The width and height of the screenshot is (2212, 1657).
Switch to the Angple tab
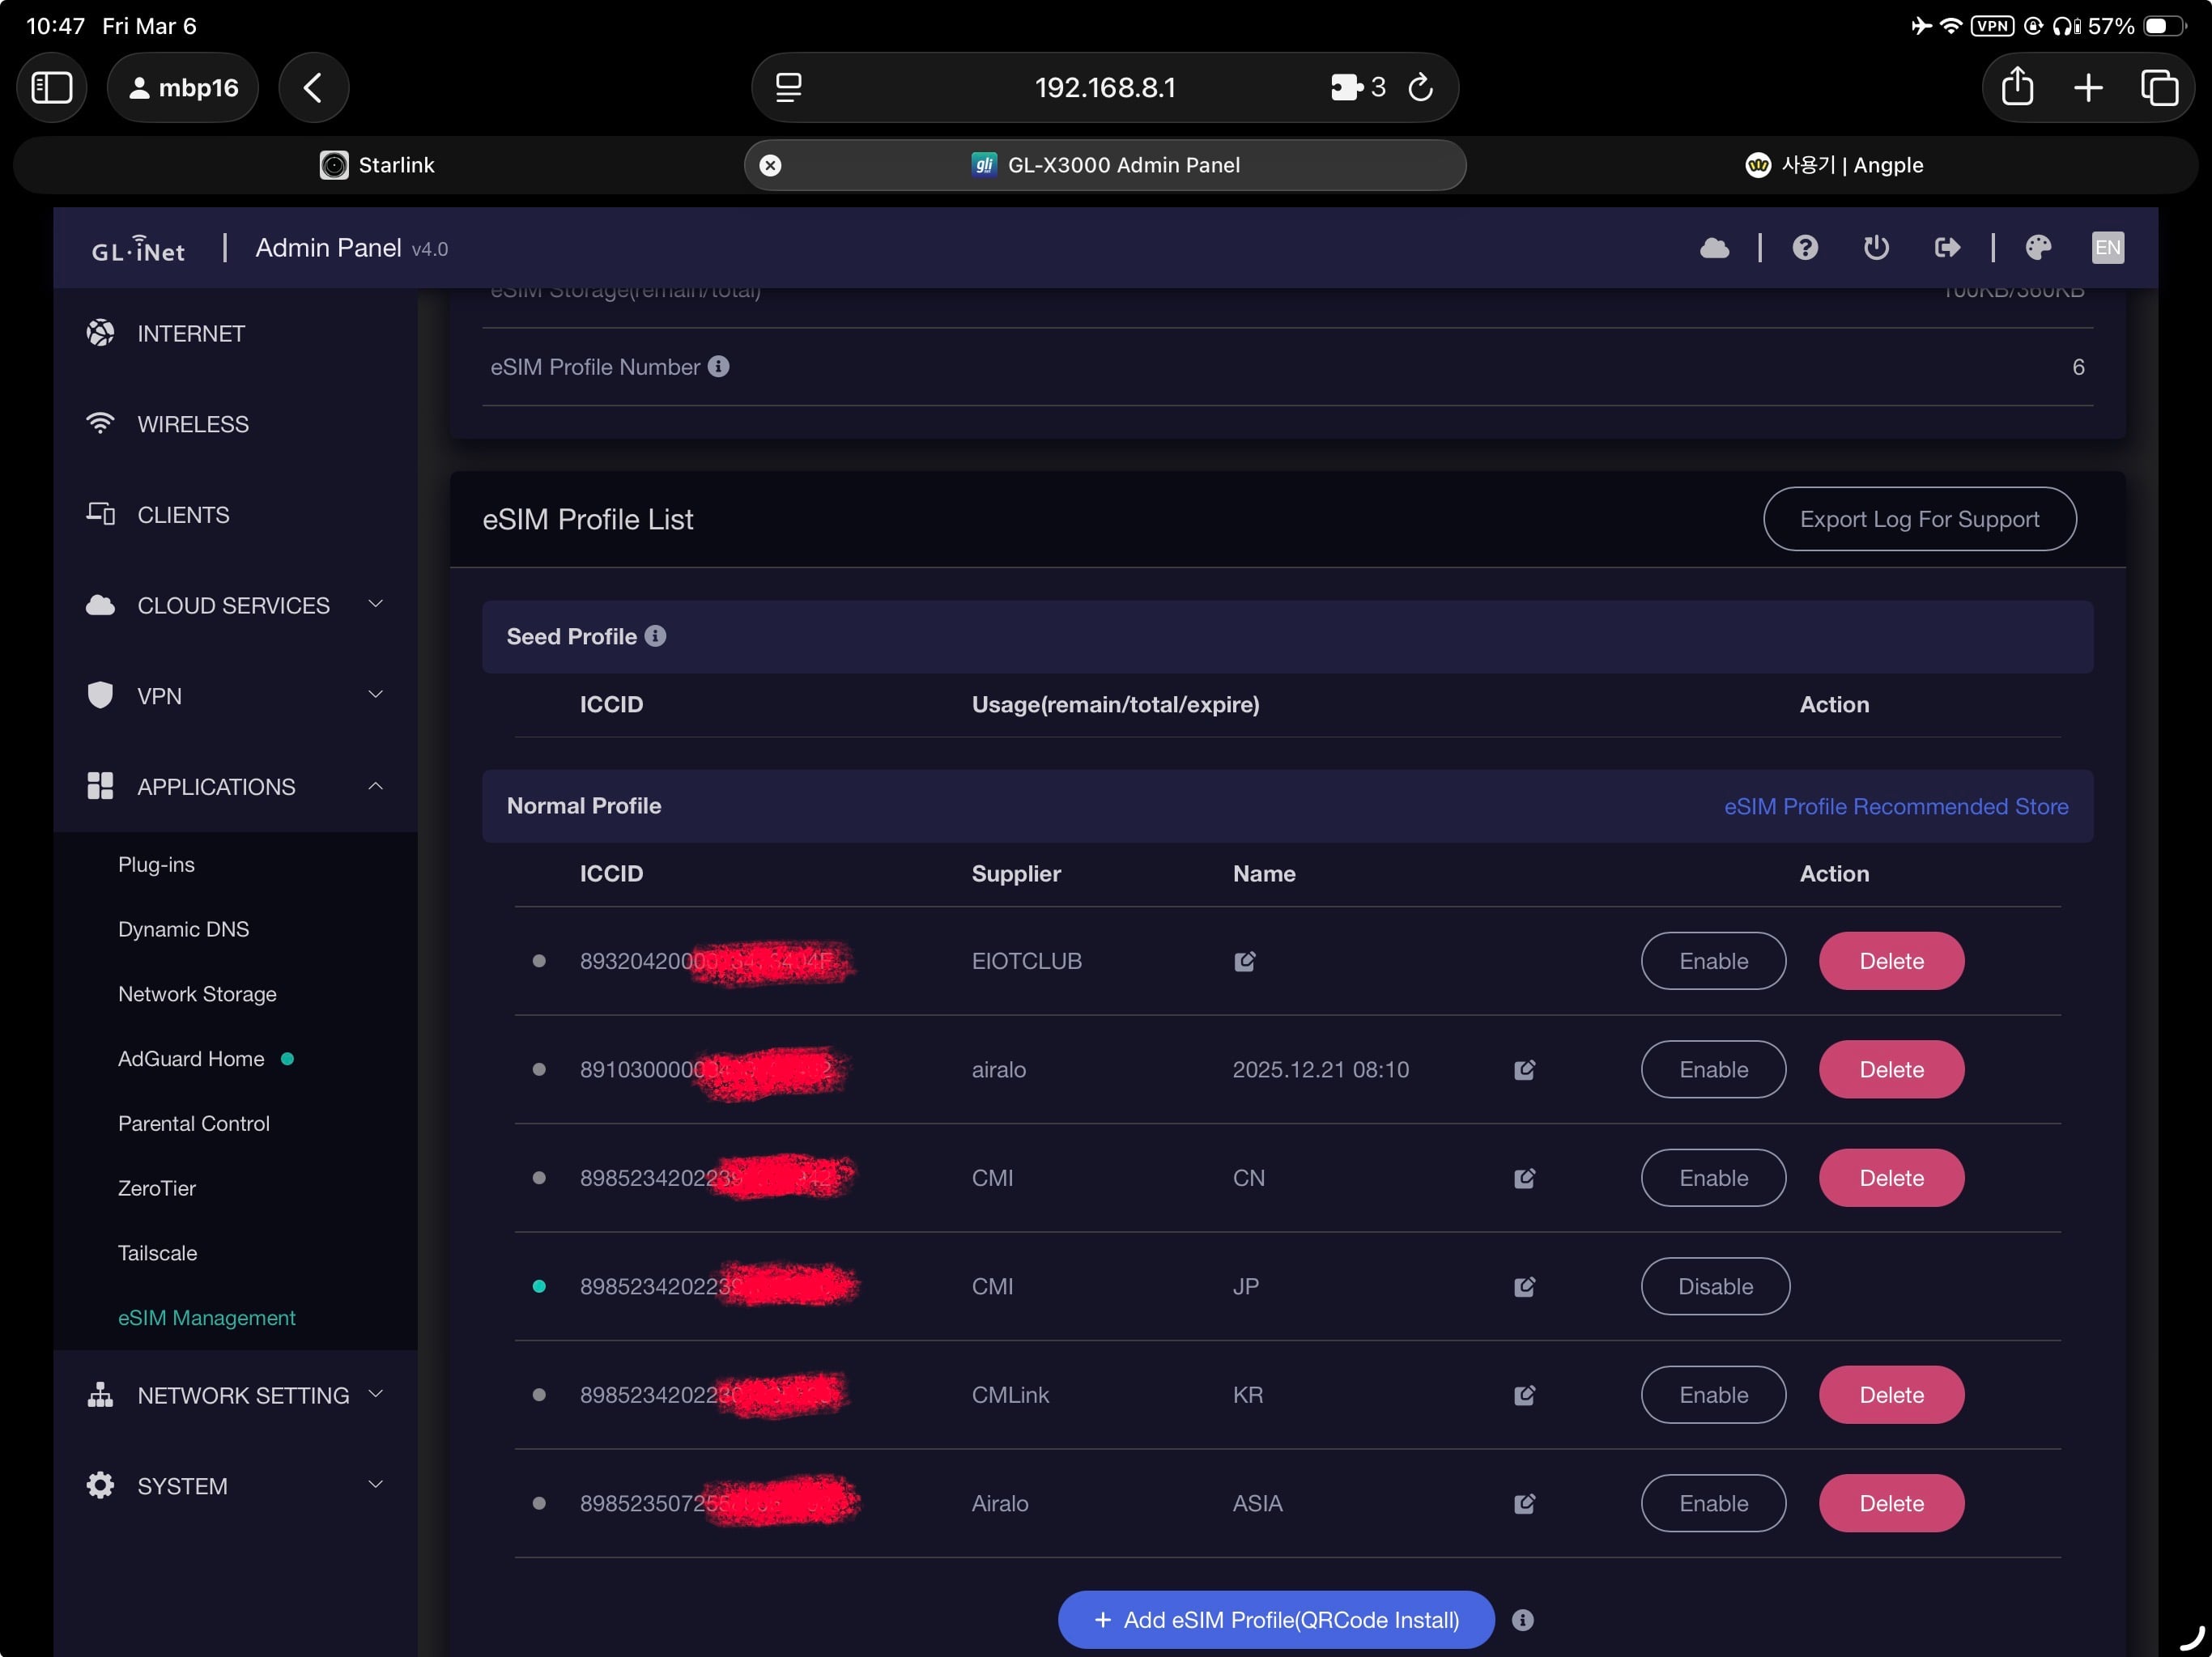1833,165
